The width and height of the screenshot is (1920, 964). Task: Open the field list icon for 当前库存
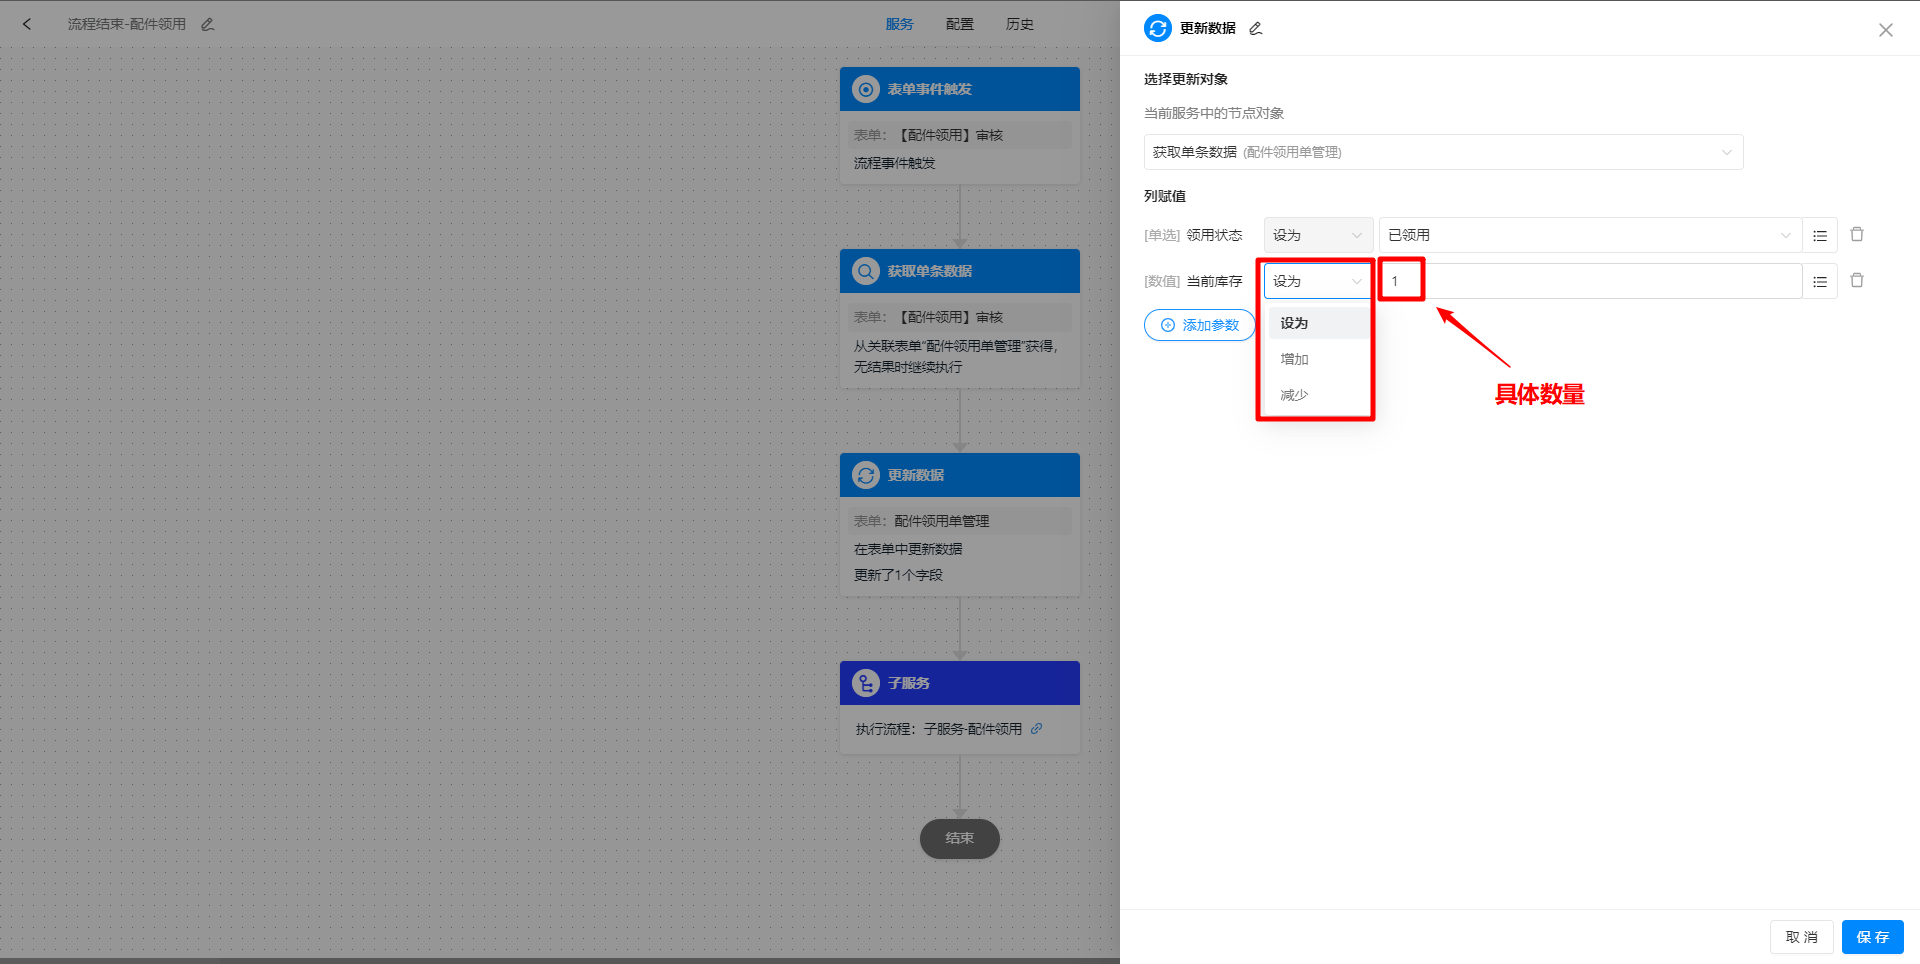pos(1820,281)
